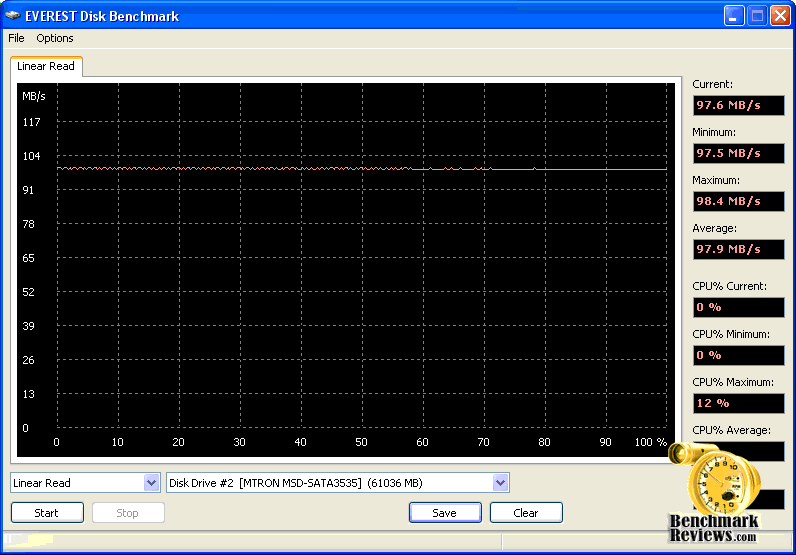The height and width of the screenshot is (555, 796).
Task: Click the Maximum value 98.4 MB/s
Action: pos(739,201)
